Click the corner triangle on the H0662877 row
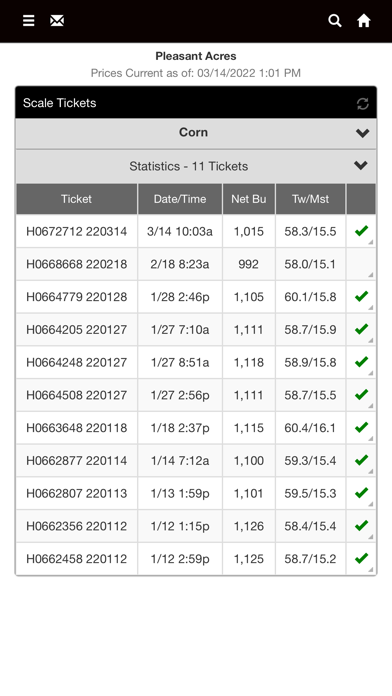 click(x=371, y=471)
